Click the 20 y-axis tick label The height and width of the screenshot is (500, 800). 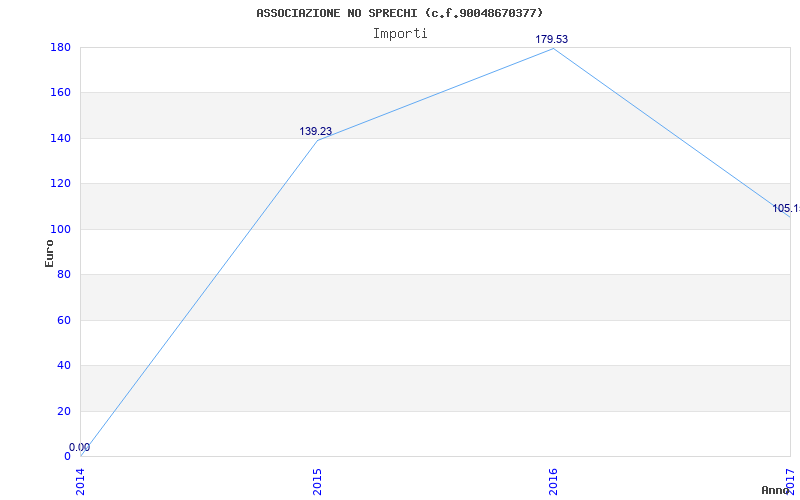coord(64,411)
